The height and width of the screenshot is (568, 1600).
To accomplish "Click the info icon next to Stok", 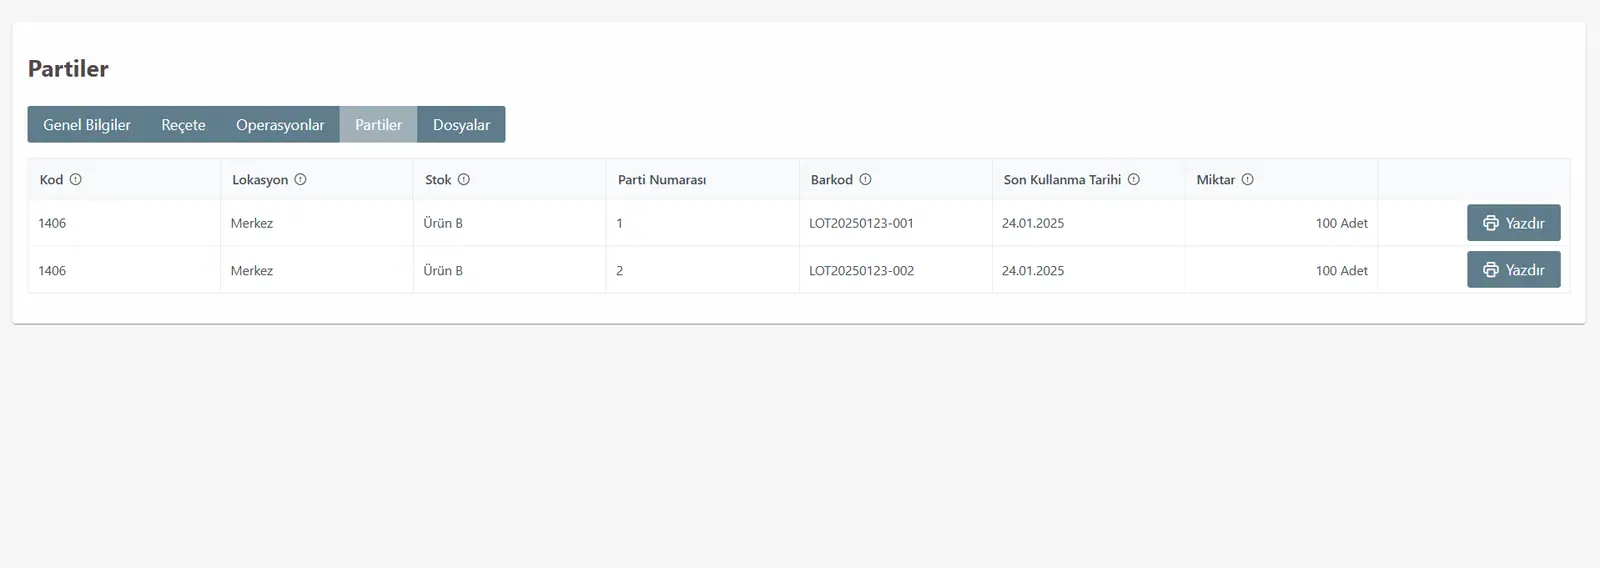I will coord(464,180).
